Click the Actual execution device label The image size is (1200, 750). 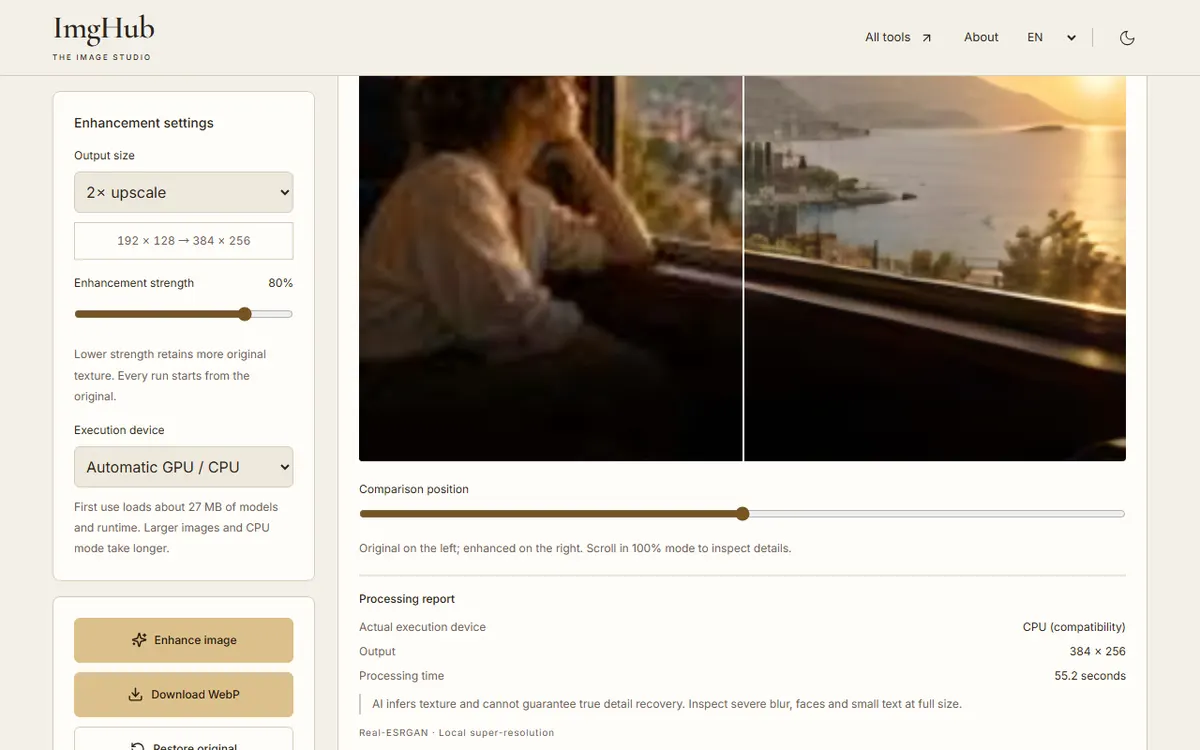[422, 627]
